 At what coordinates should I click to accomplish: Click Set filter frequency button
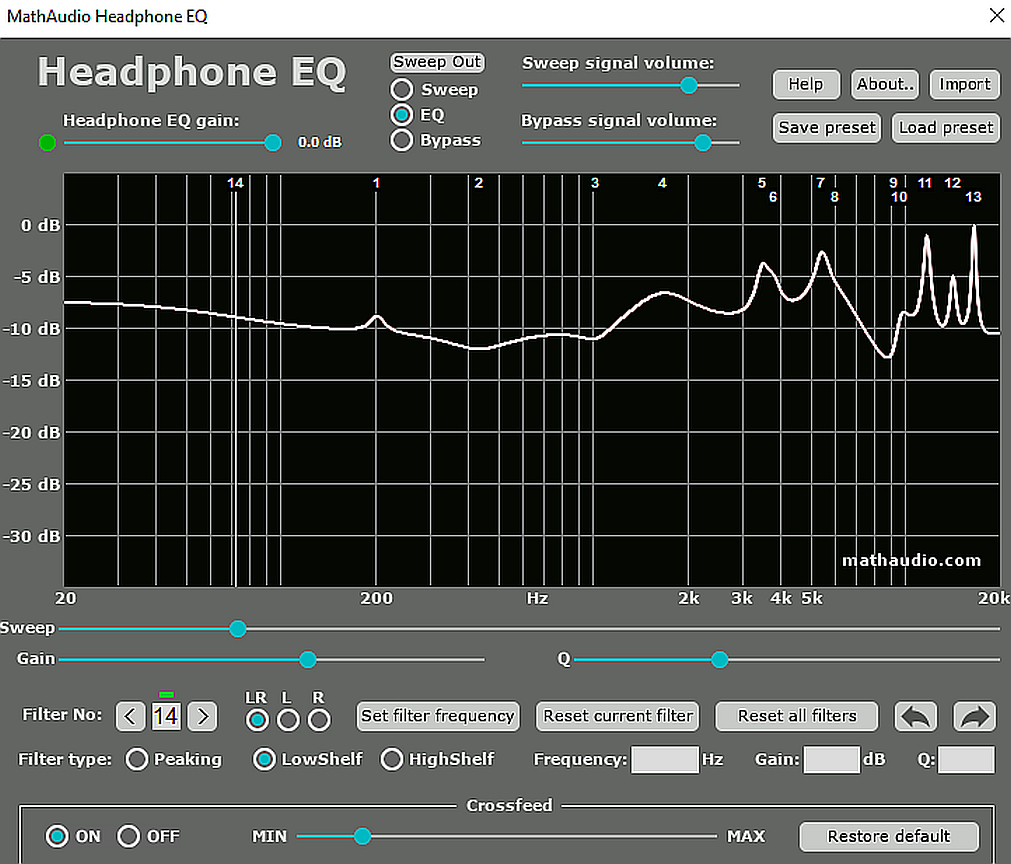point(438,716)
